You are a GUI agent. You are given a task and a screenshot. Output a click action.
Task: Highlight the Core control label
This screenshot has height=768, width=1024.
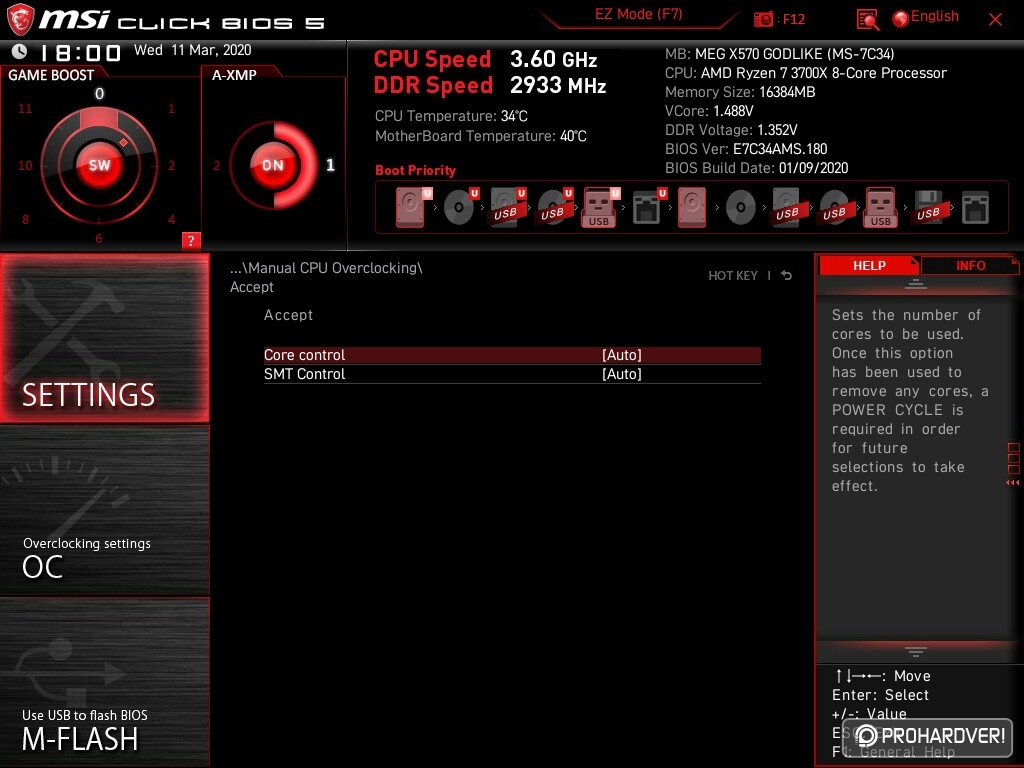[x=304, y=355]
